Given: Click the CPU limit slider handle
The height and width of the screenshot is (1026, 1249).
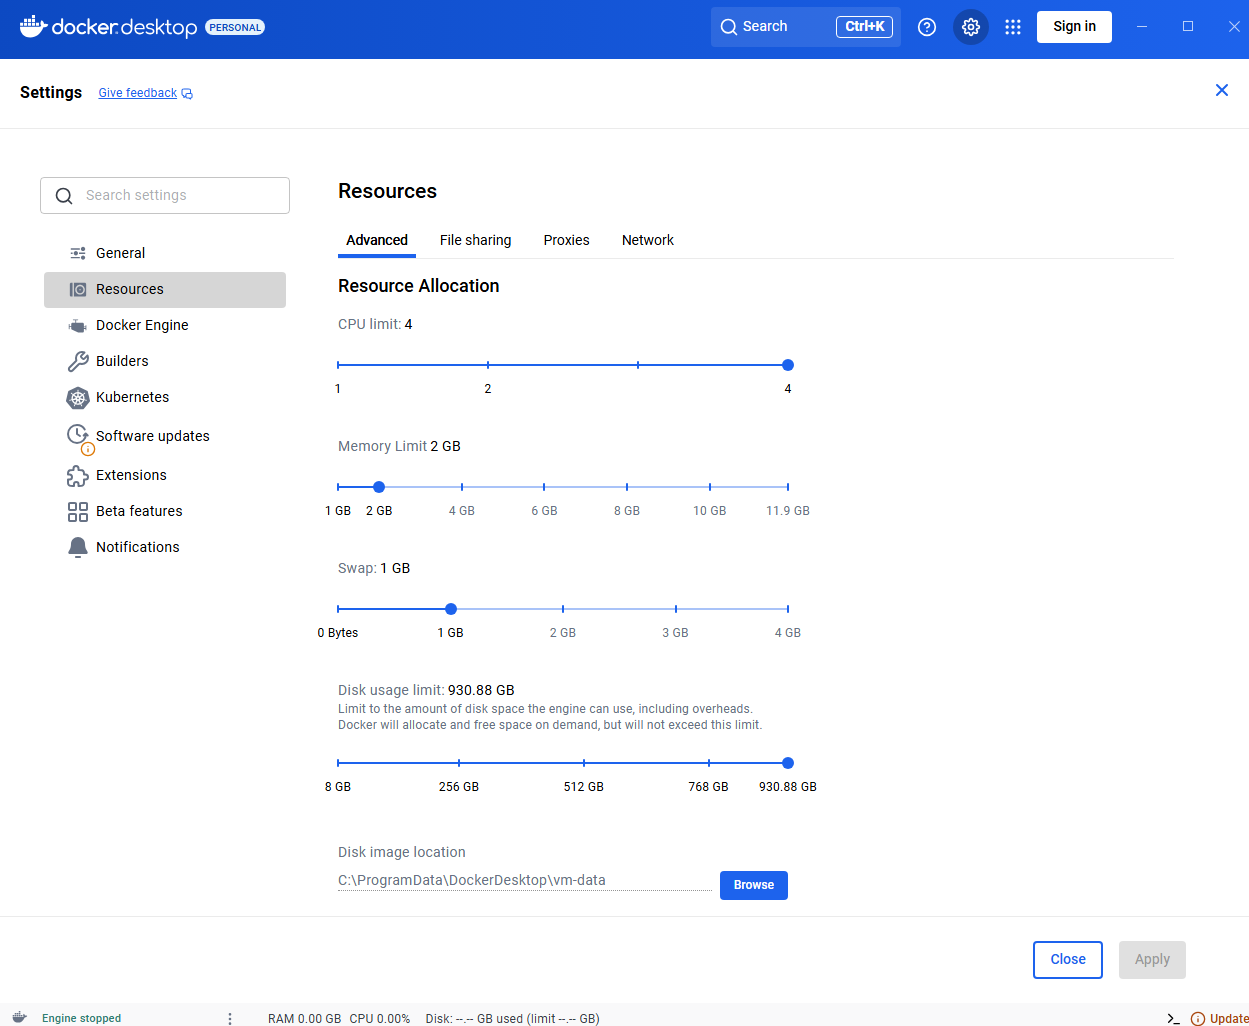Looking at the screenshot, I should coord(788,365).
